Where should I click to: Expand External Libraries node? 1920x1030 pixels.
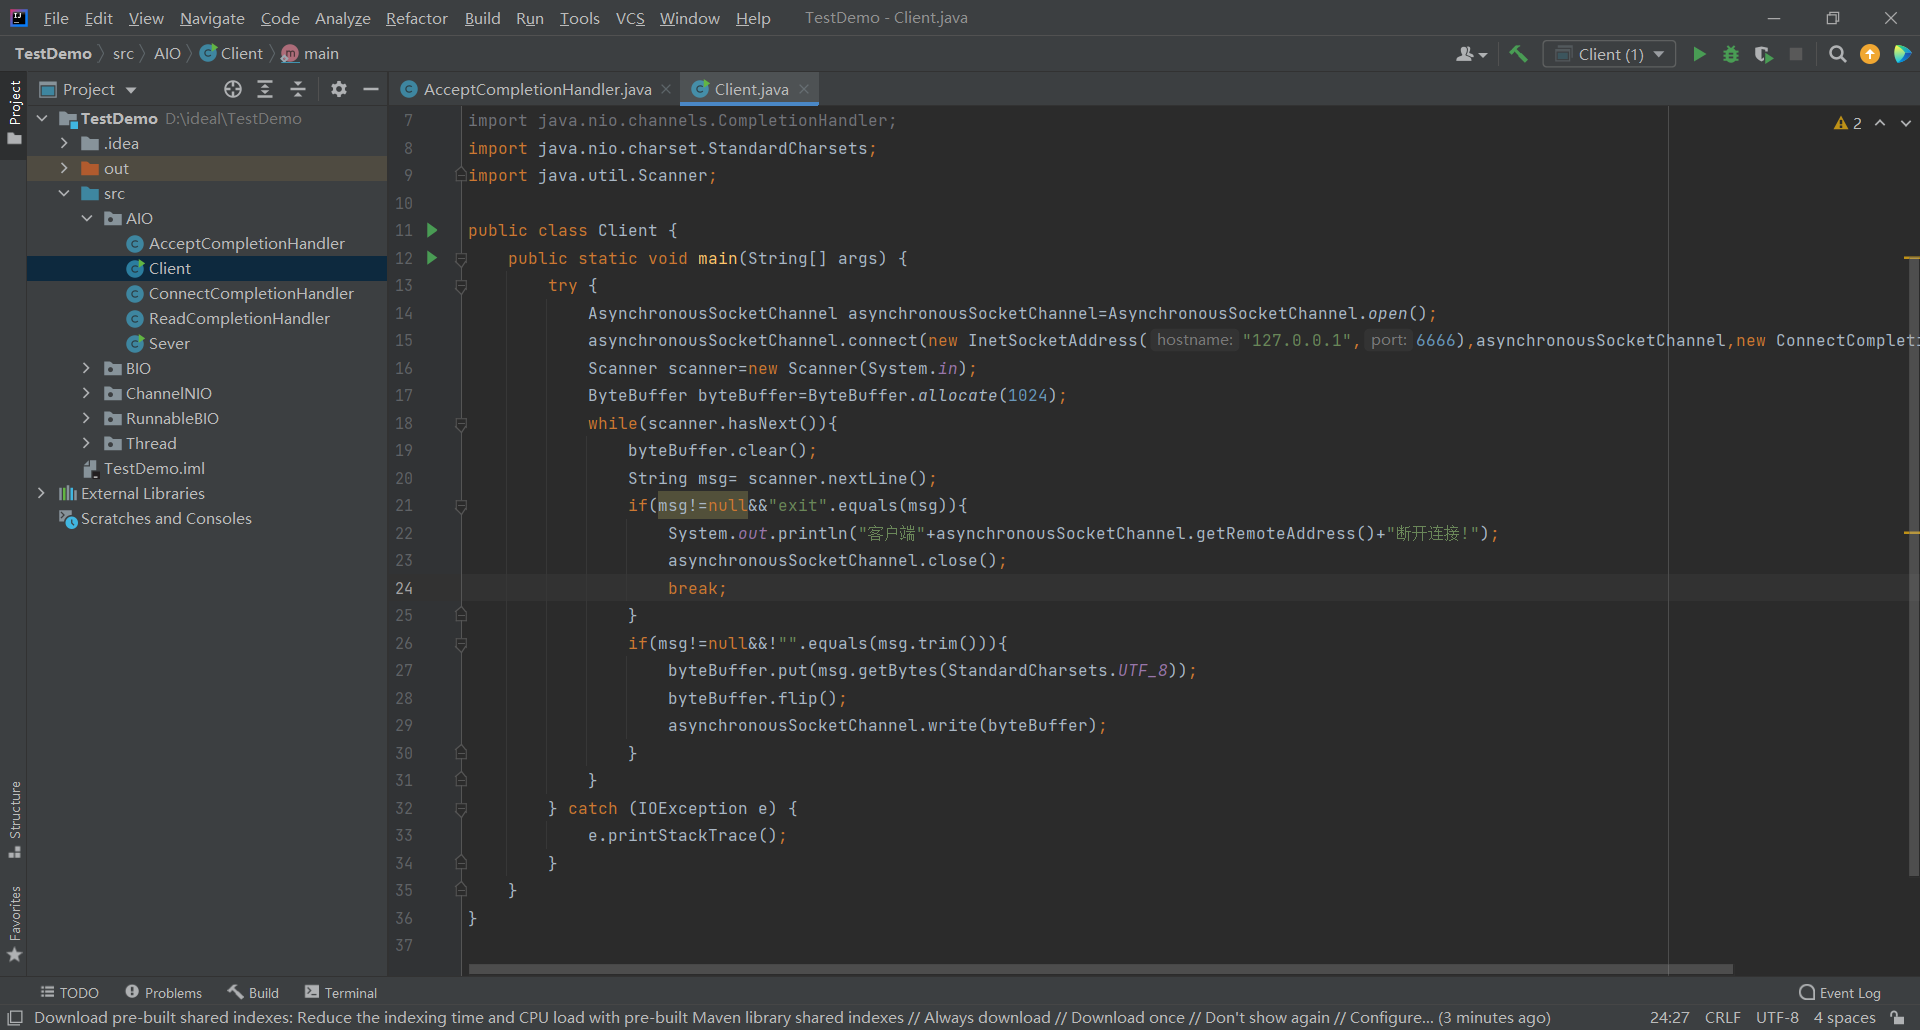[41, 493]
